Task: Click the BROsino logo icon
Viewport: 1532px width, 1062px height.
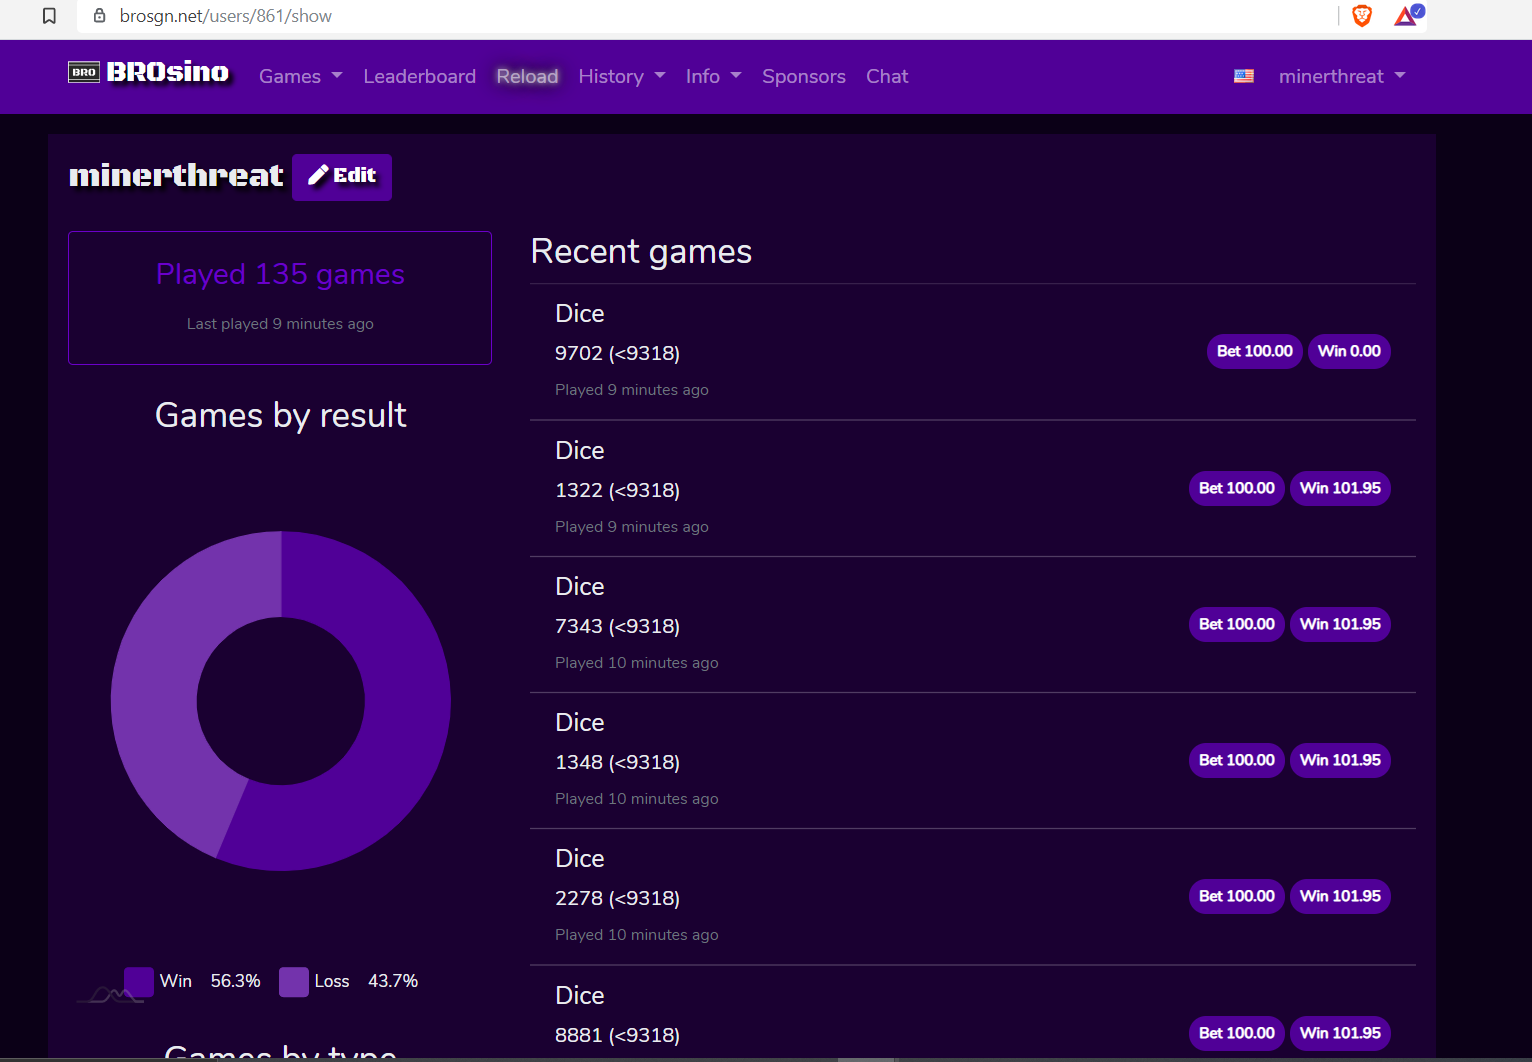Action: [x=84, y=72]
